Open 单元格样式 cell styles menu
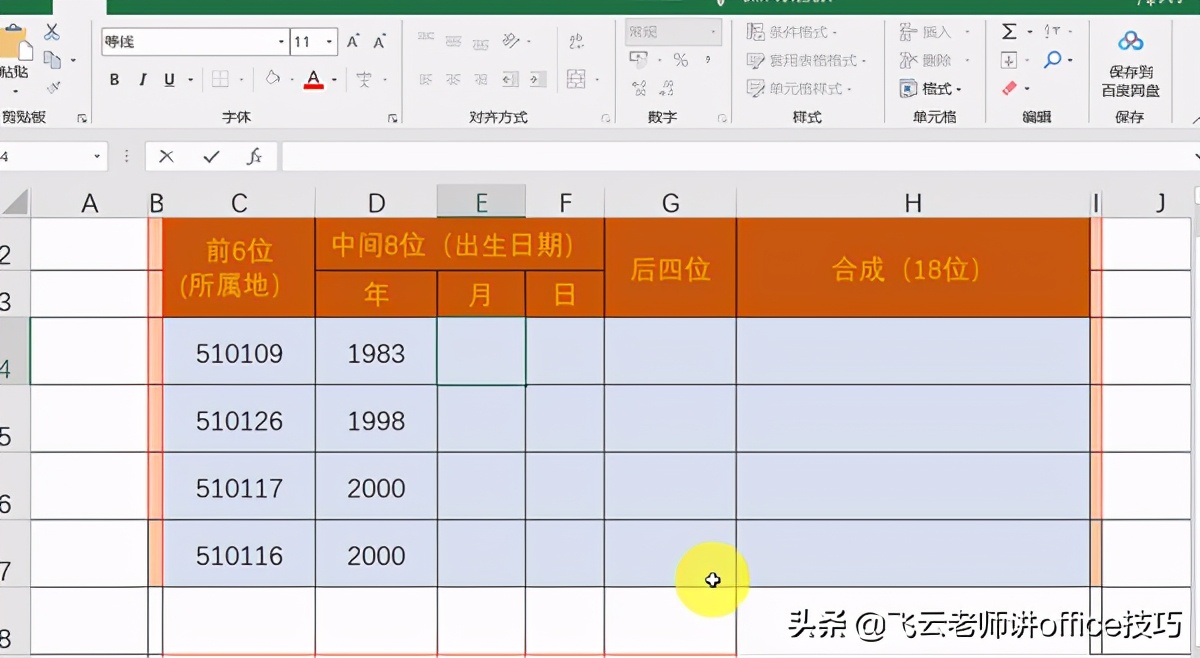1200x658 pixels. tap(799, 88)
